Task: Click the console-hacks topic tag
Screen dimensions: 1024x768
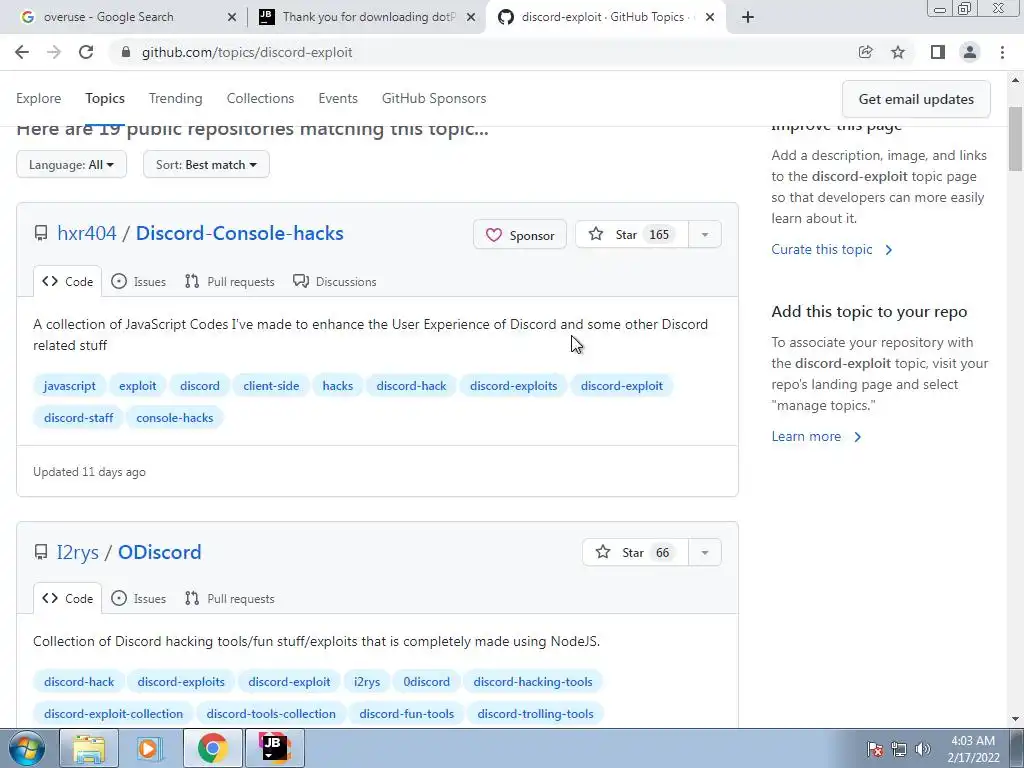Action: pos(174,418)
